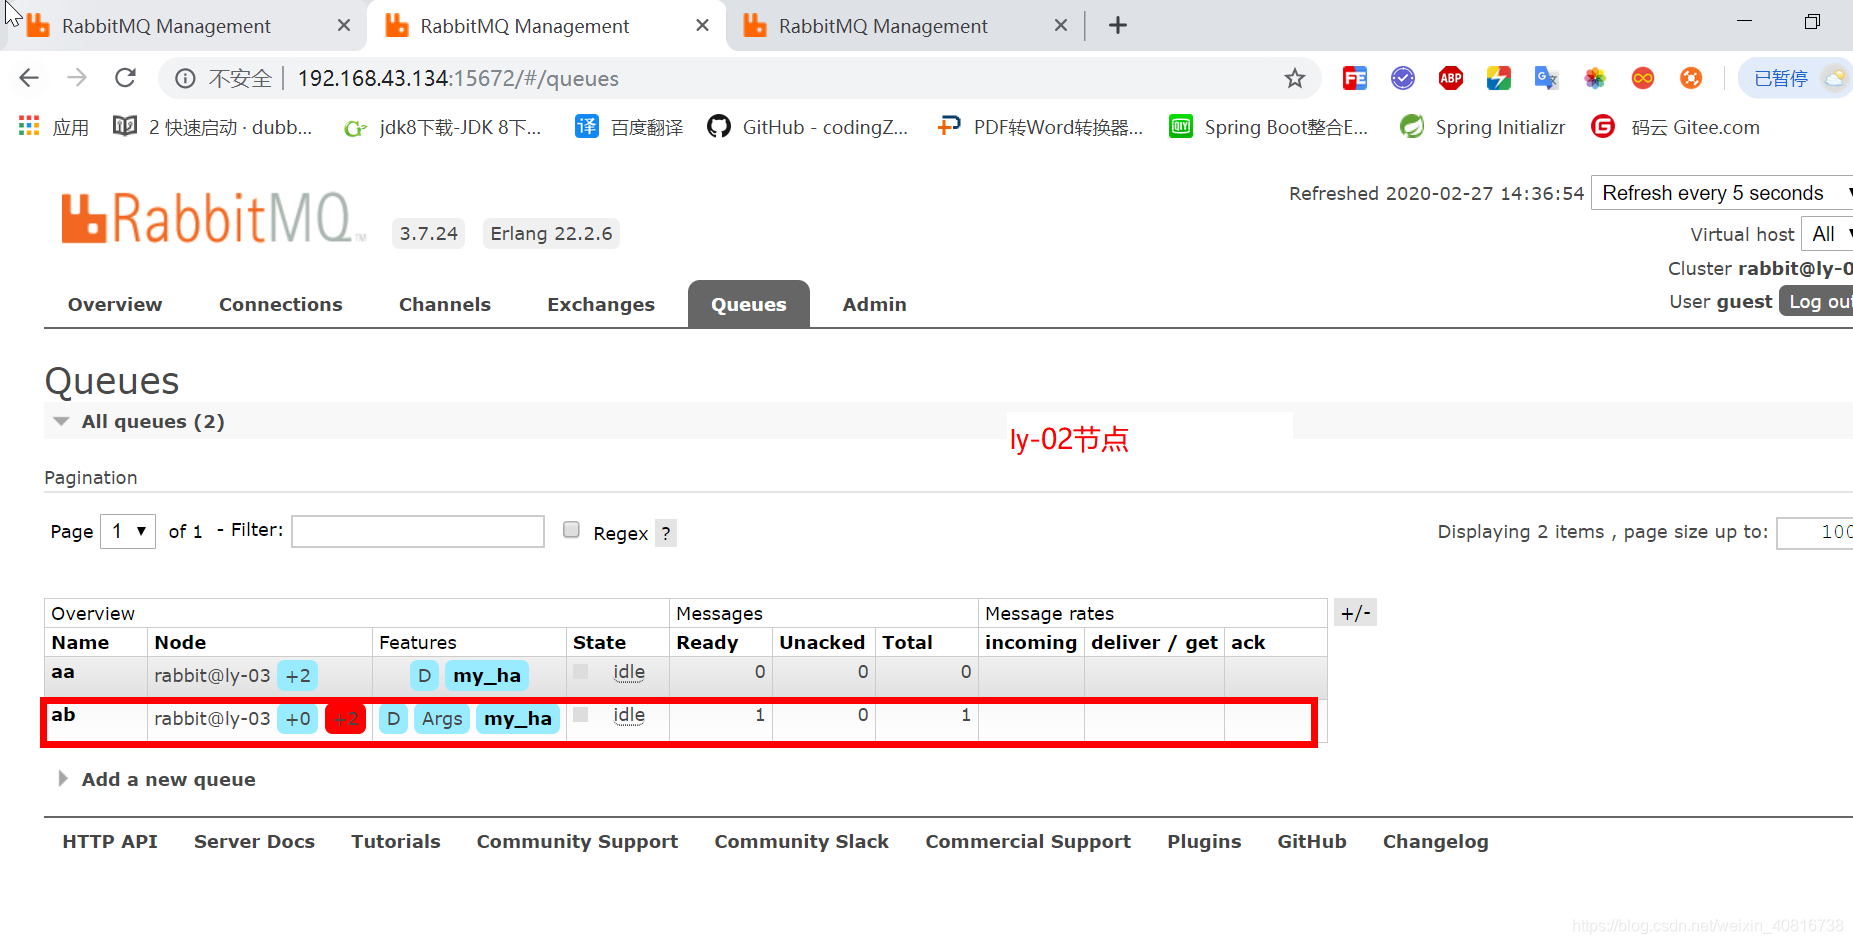Switch to the Exchanges tab
1853x944 pixels.
click(x=601, y=304)
